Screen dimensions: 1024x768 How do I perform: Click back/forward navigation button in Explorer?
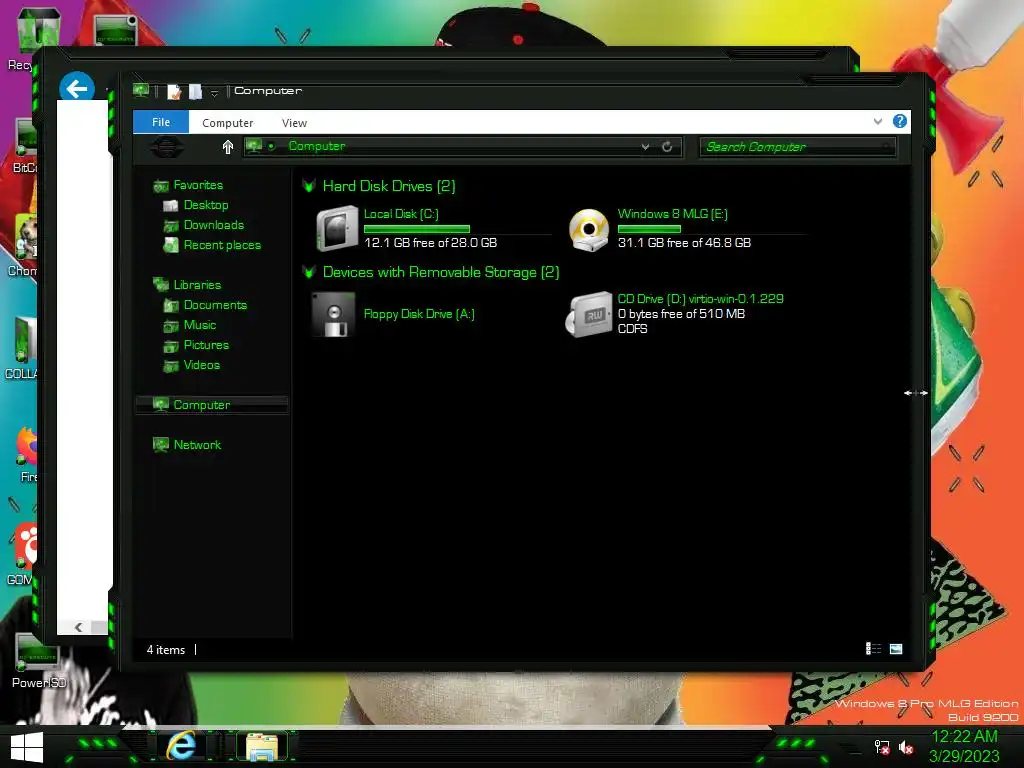click(167, 147)
